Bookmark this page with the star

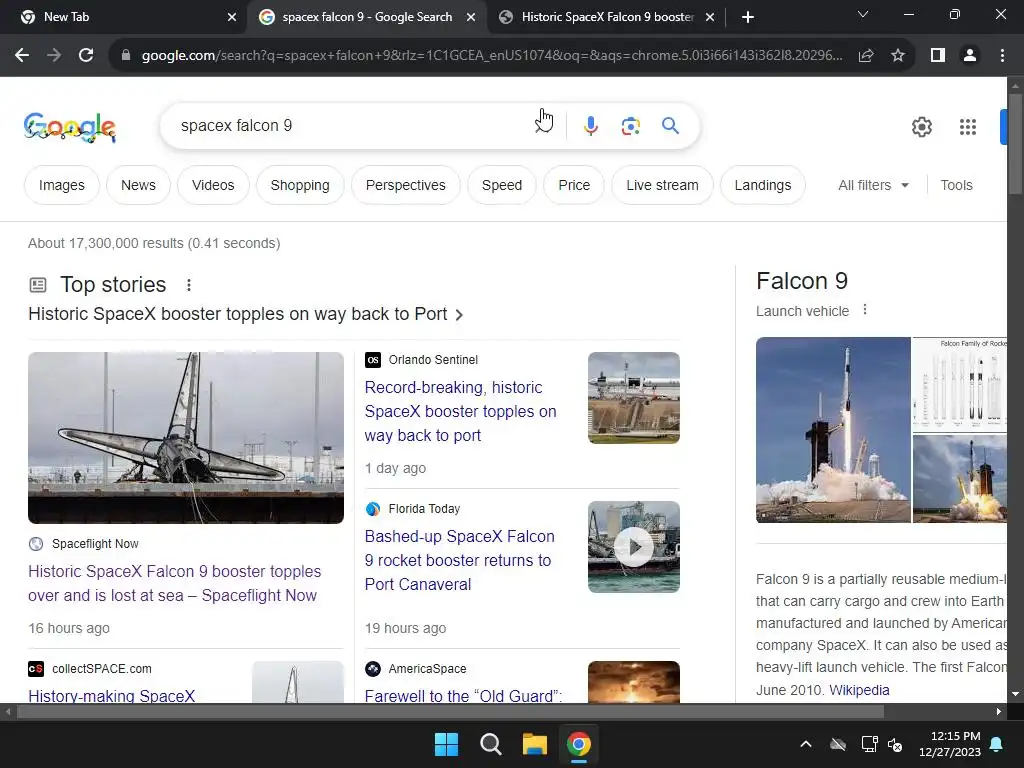click(898, 56)
